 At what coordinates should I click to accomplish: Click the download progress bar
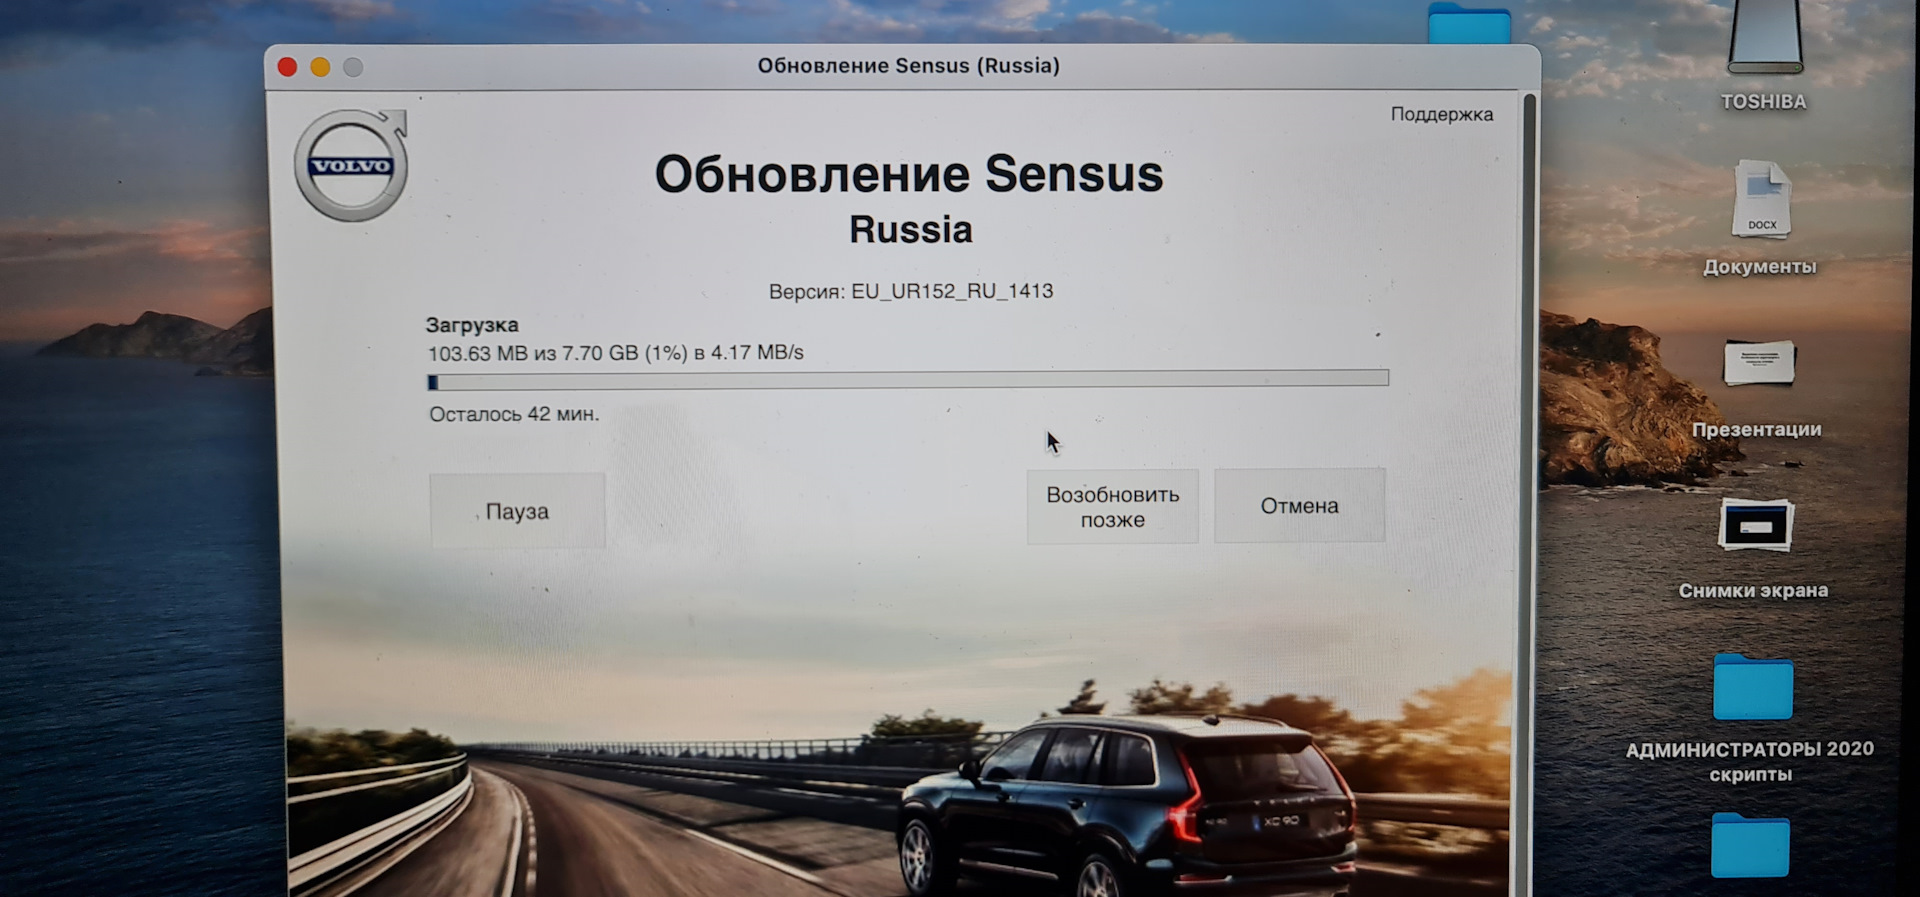point(908,379)
